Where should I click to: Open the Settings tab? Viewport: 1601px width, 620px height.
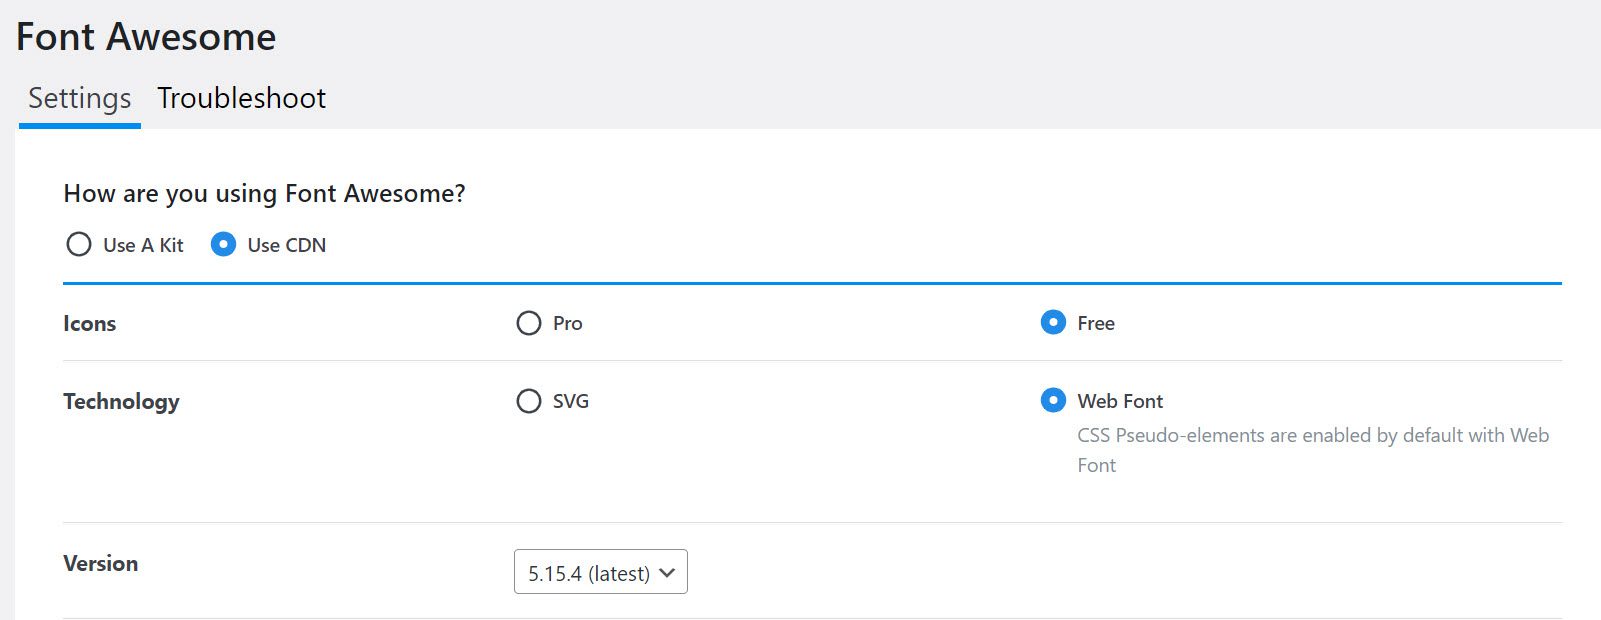[80, 98]
